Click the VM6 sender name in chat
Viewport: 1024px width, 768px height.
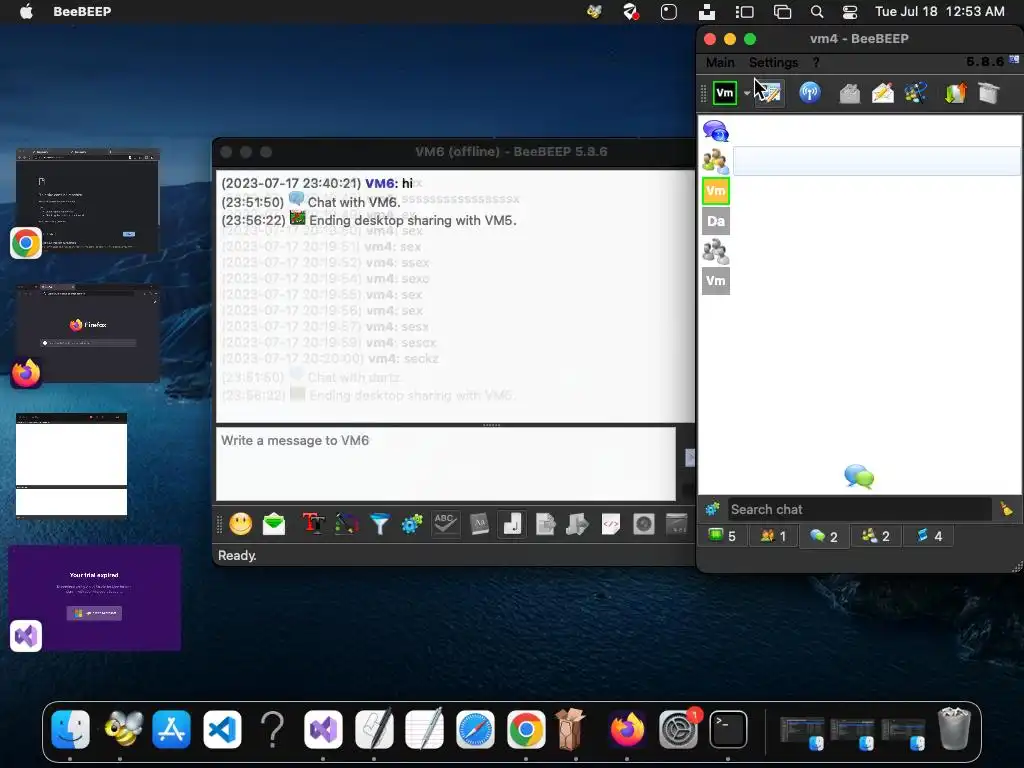click(381, 184)
